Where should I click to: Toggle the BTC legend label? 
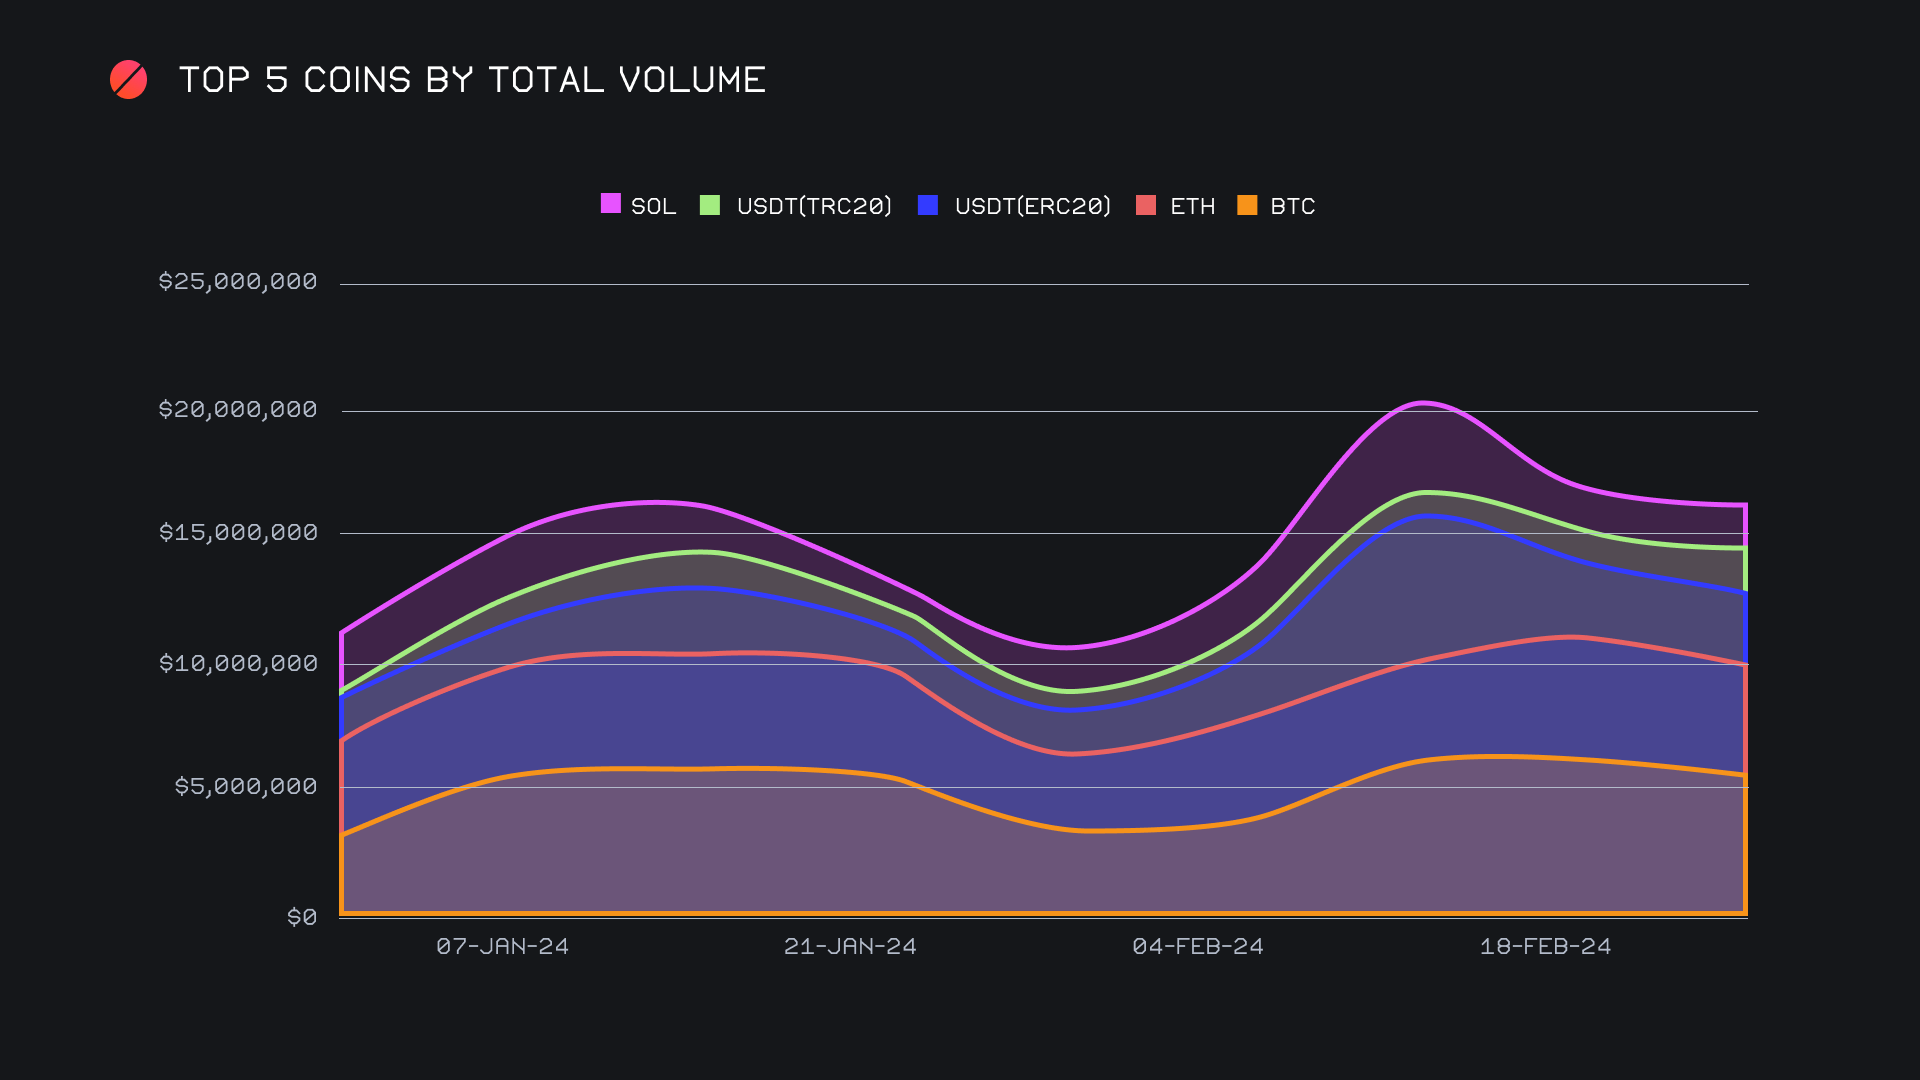tap(1292, 206)
